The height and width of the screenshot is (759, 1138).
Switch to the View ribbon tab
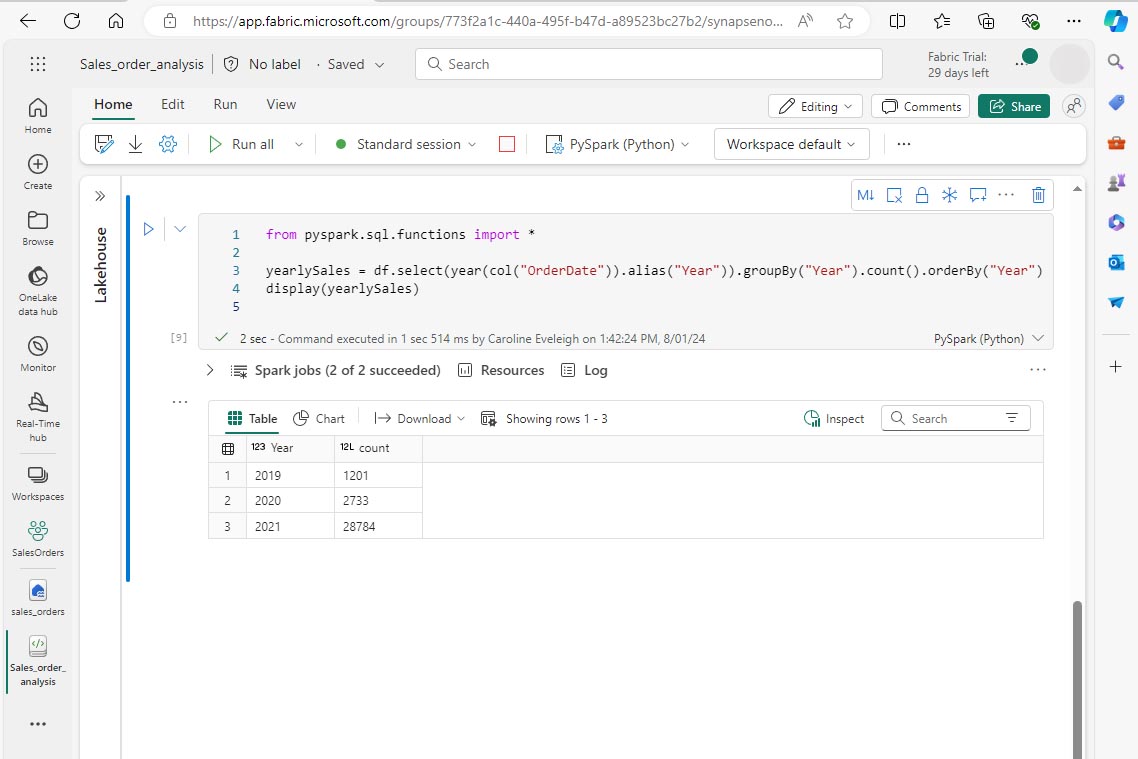tap(281, 104)
